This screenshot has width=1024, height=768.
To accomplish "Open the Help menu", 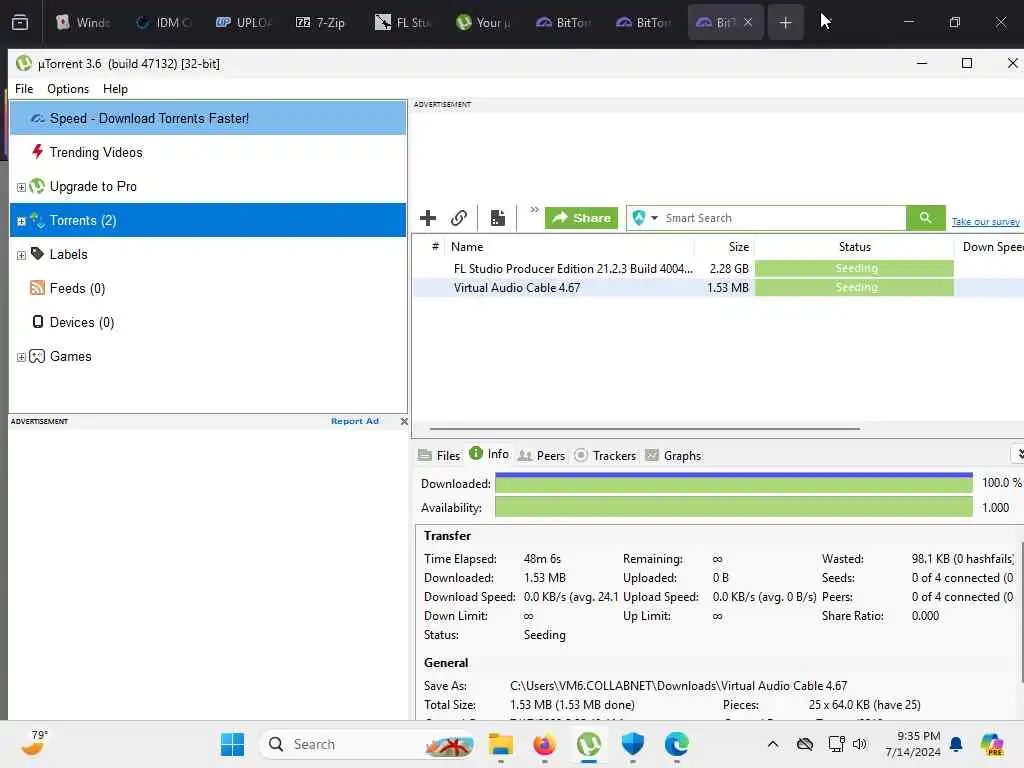I will (115, 89).
